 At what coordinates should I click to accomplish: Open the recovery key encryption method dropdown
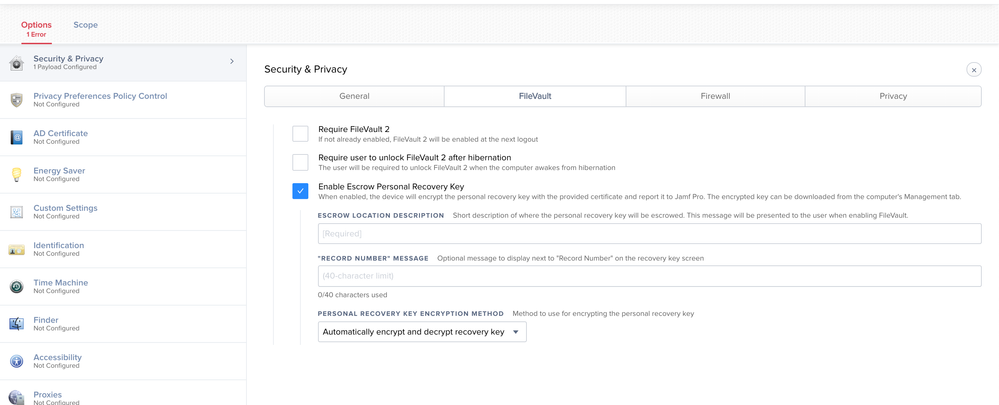[422, 332]
